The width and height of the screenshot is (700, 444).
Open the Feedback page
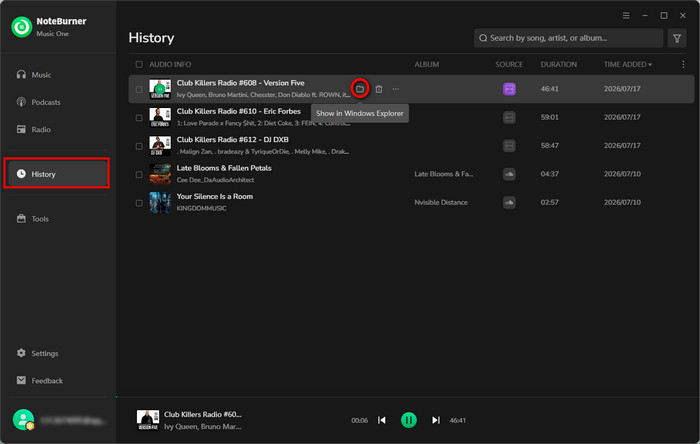[56, 380]
